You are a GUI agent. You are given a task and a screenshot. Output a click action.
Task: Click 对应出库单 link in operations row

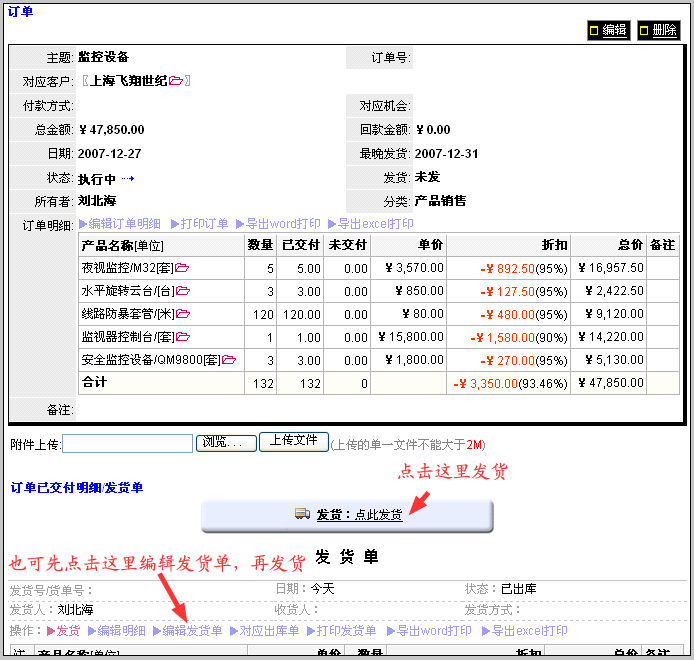tap(264, 631)
